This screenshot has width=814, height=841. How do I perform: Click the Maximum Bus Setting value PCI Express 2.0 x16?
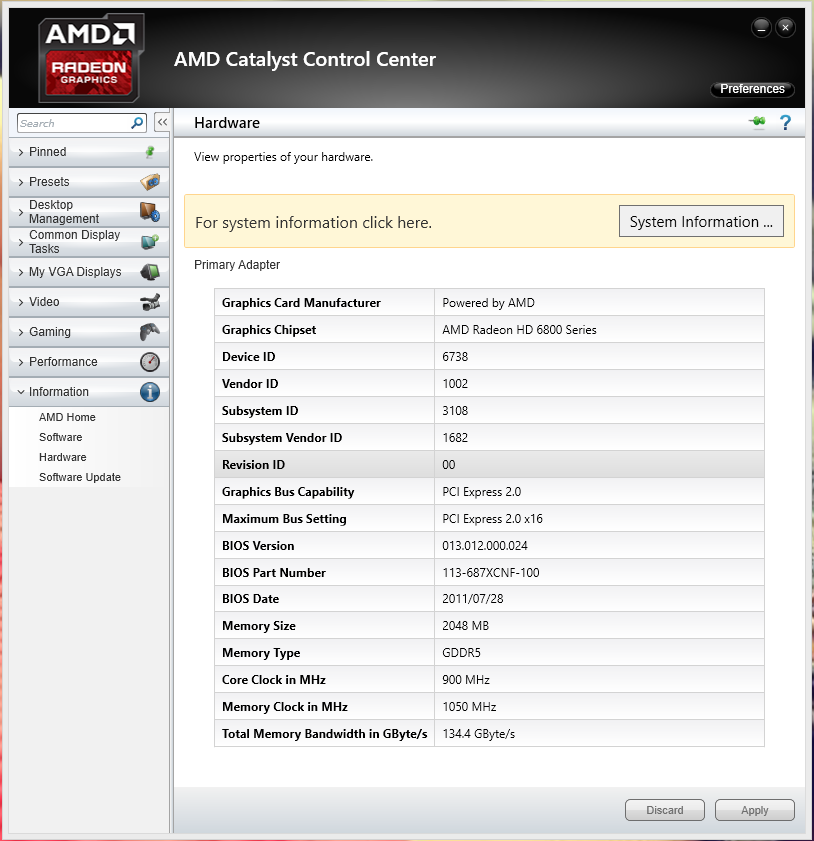pyautogui.click(x=492, y=519)
